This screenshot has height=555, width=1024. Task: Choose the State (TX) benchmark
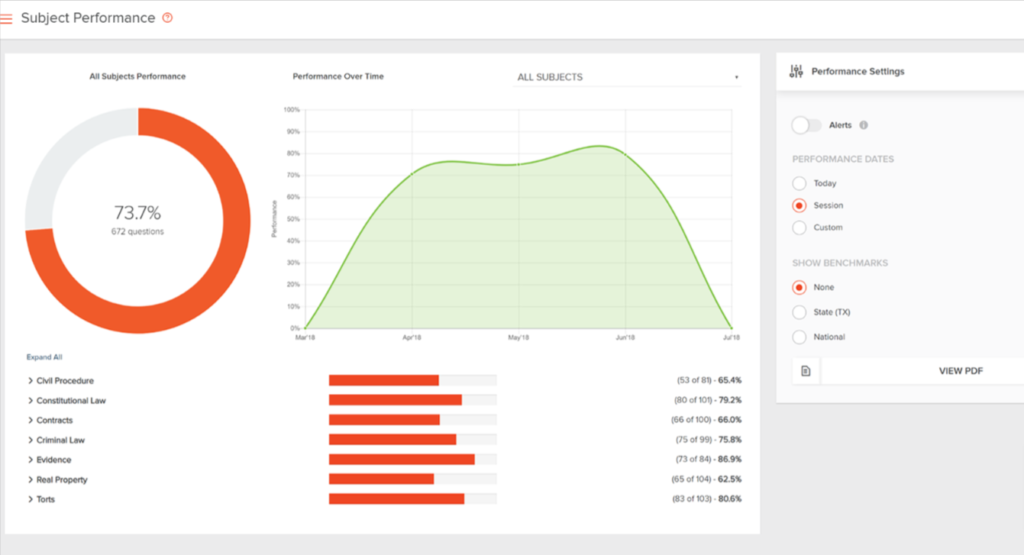pyautogui.click(x=799, y=312)
